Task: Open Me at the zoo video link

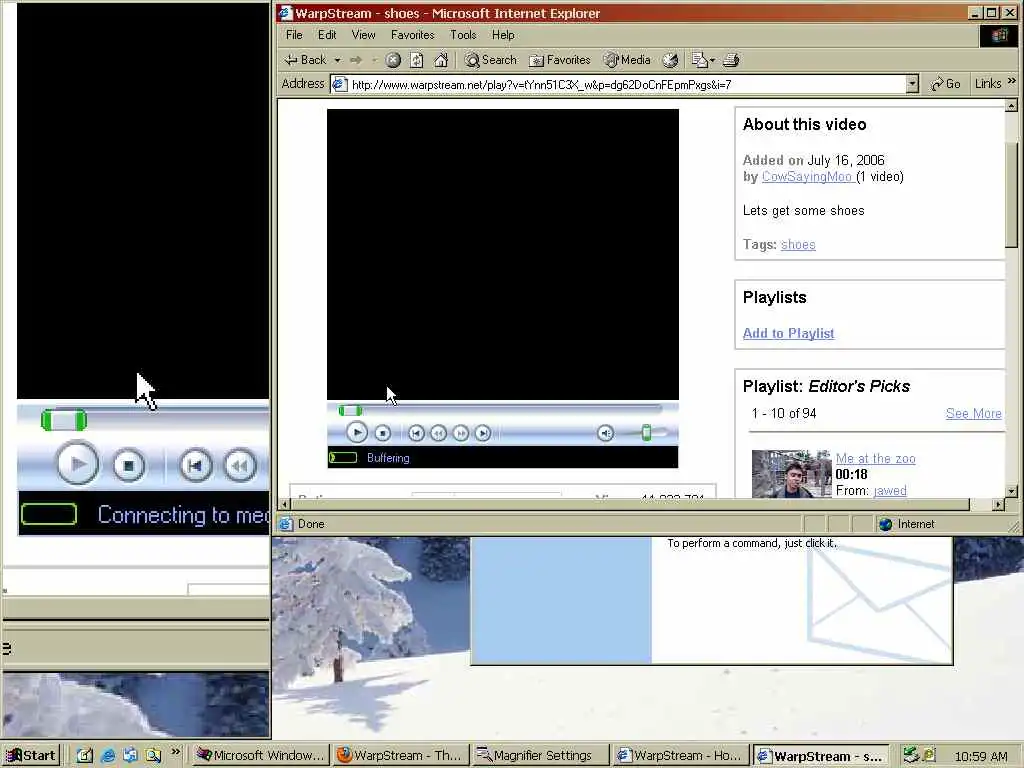Action: tap(875, 458)
